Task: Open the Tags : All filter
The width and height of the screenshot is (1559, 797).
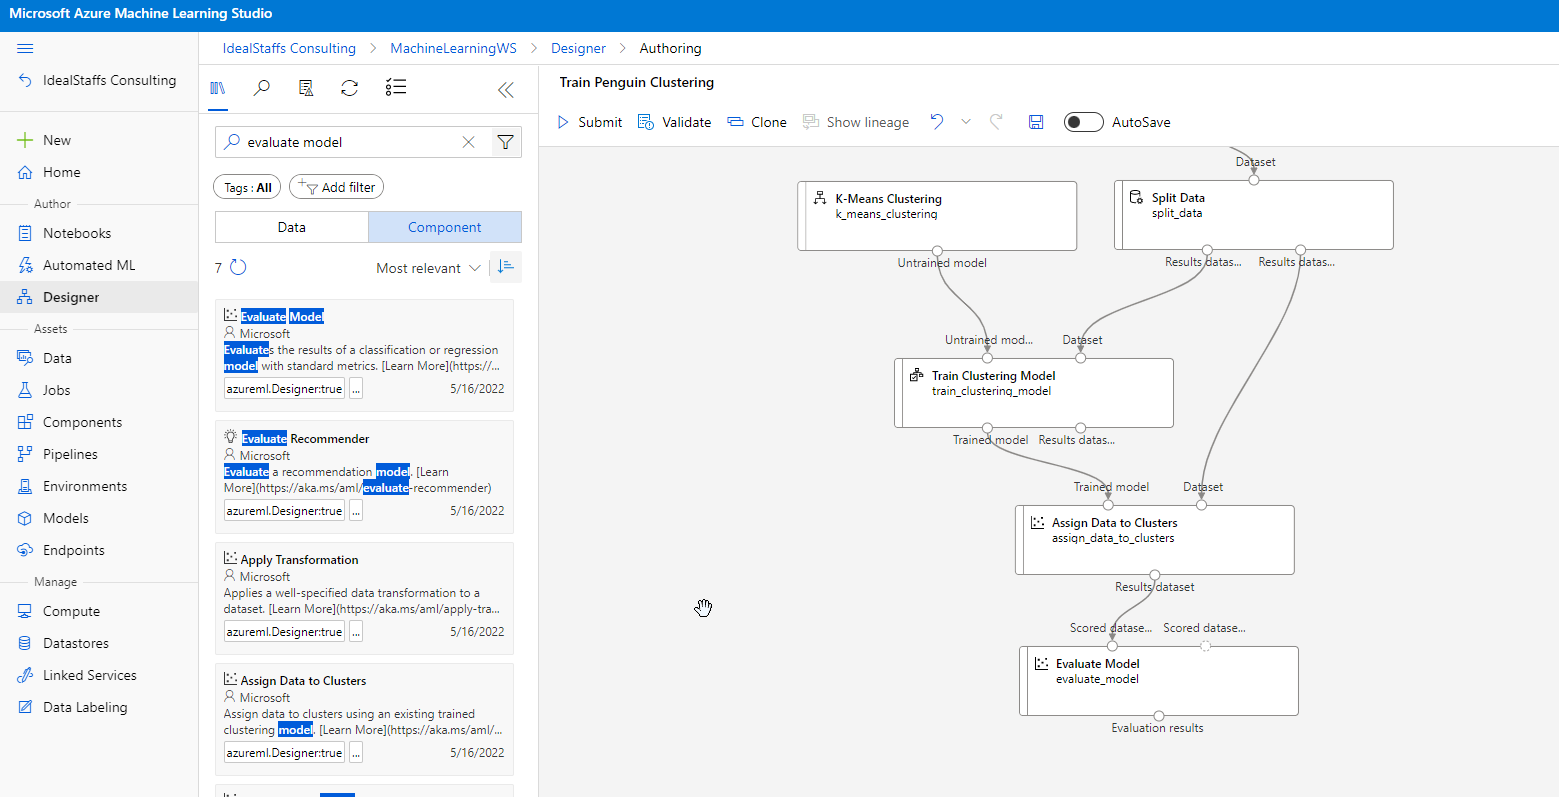Action: (x=247, y=187)
